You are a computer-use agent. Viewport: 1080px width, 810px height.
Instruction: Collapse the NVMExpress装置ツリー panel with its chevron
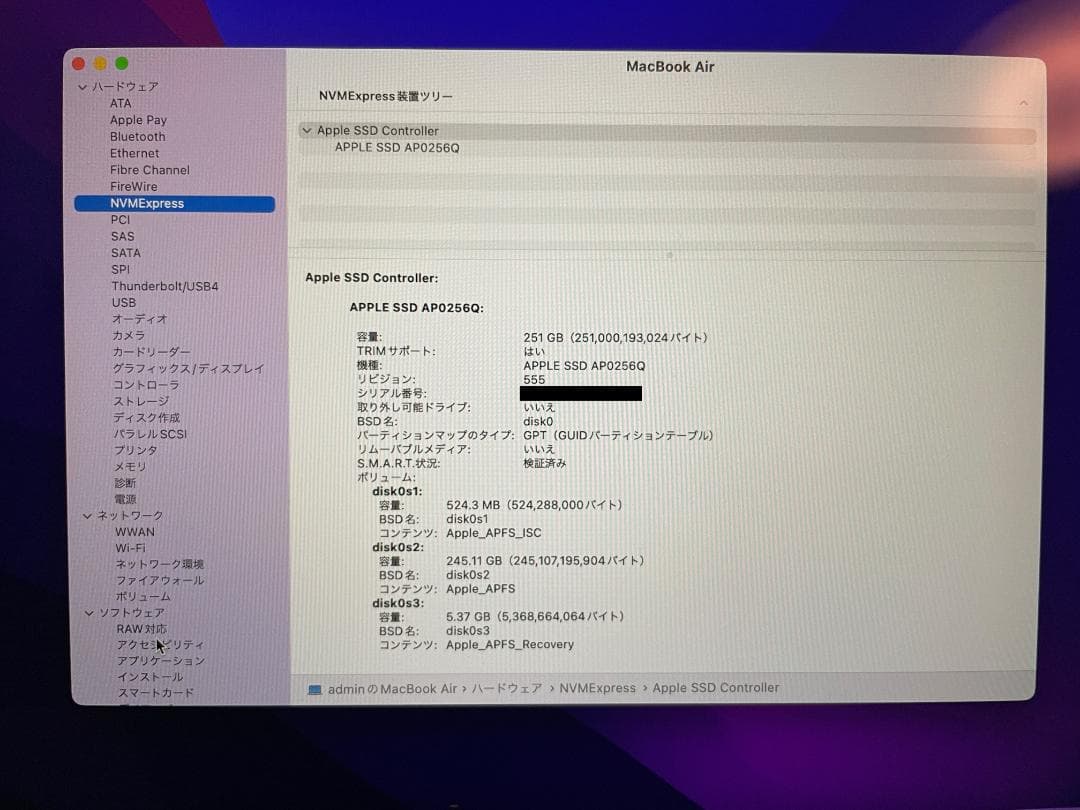(1023, 102)
